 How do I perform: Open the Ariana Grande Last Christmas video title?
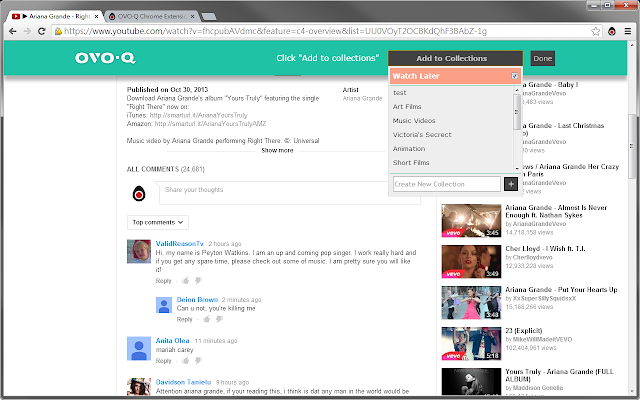562,129
